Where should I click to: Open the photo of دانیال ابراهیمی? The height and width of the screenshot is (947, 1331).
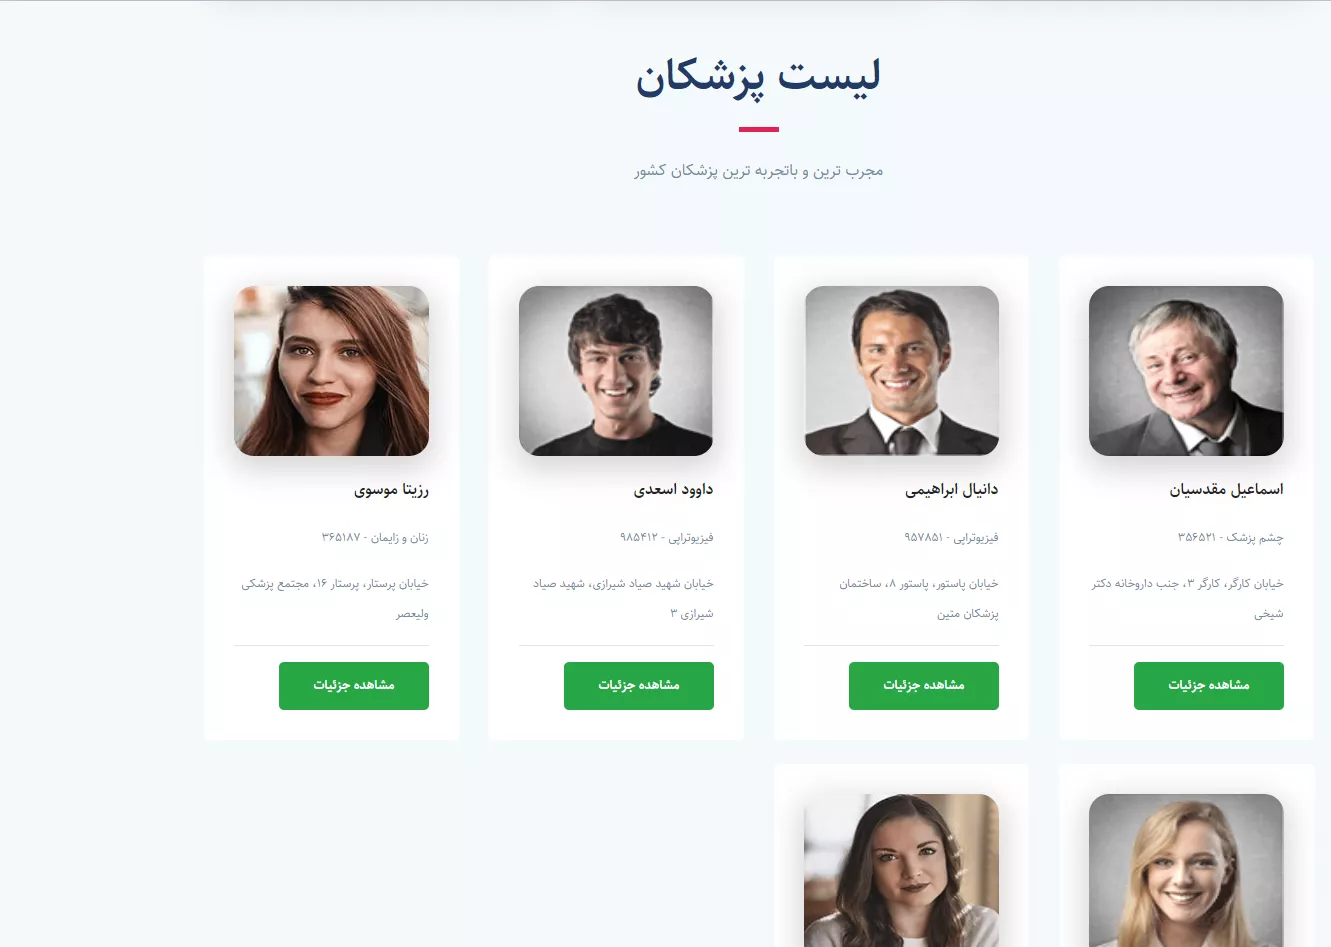point(902,371)
